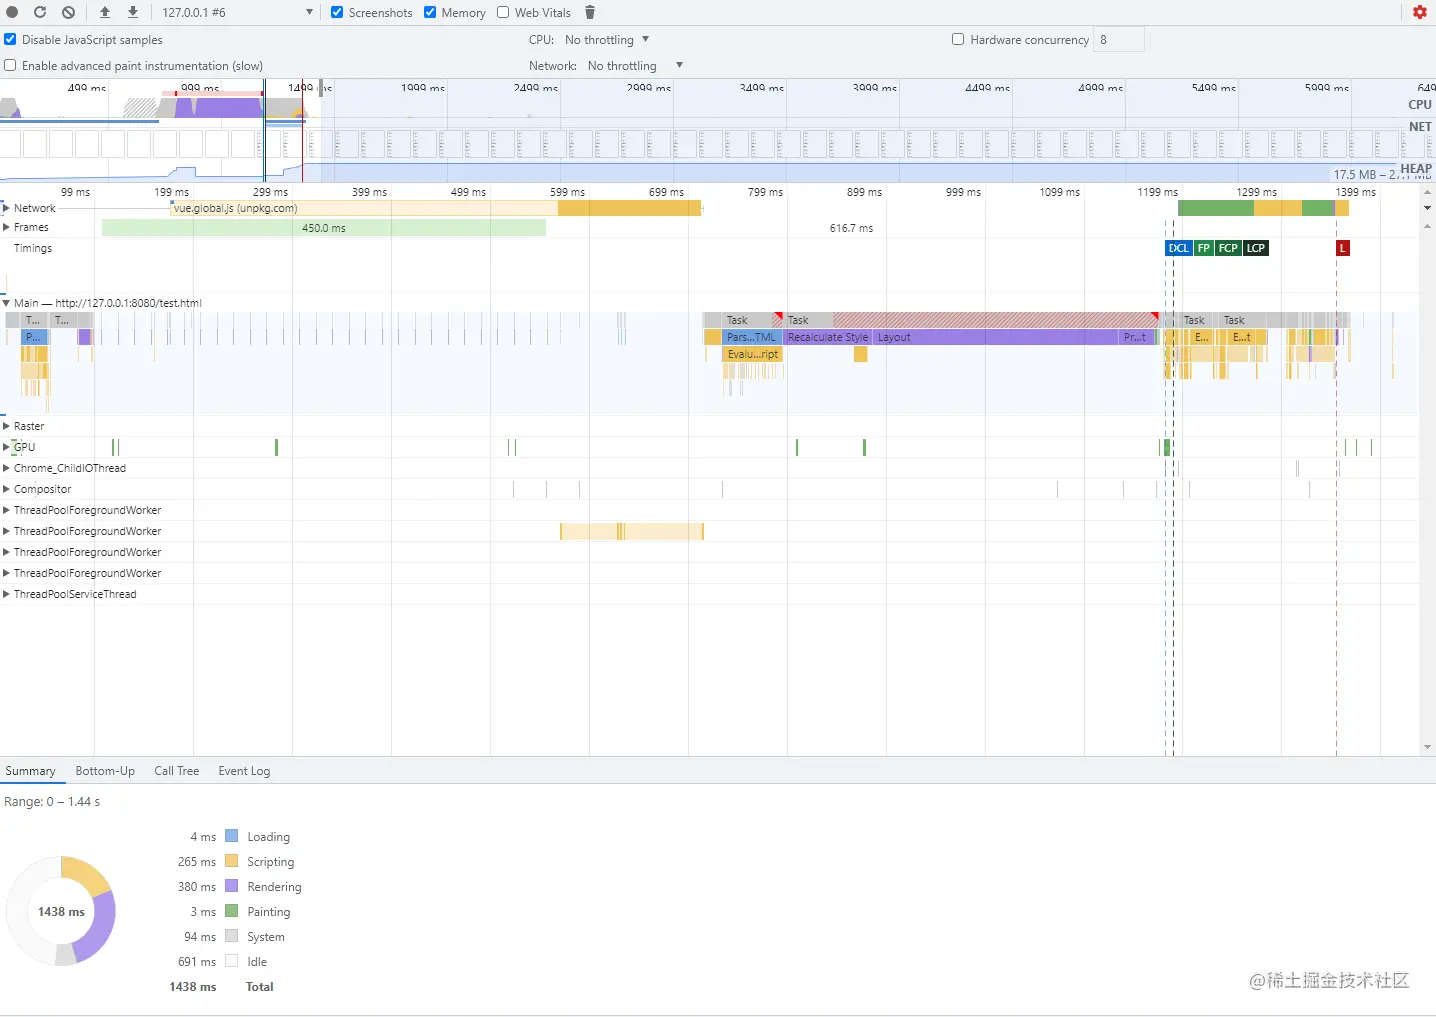
Task: Click the LCP timing marker
Action: pos(1256,248)
